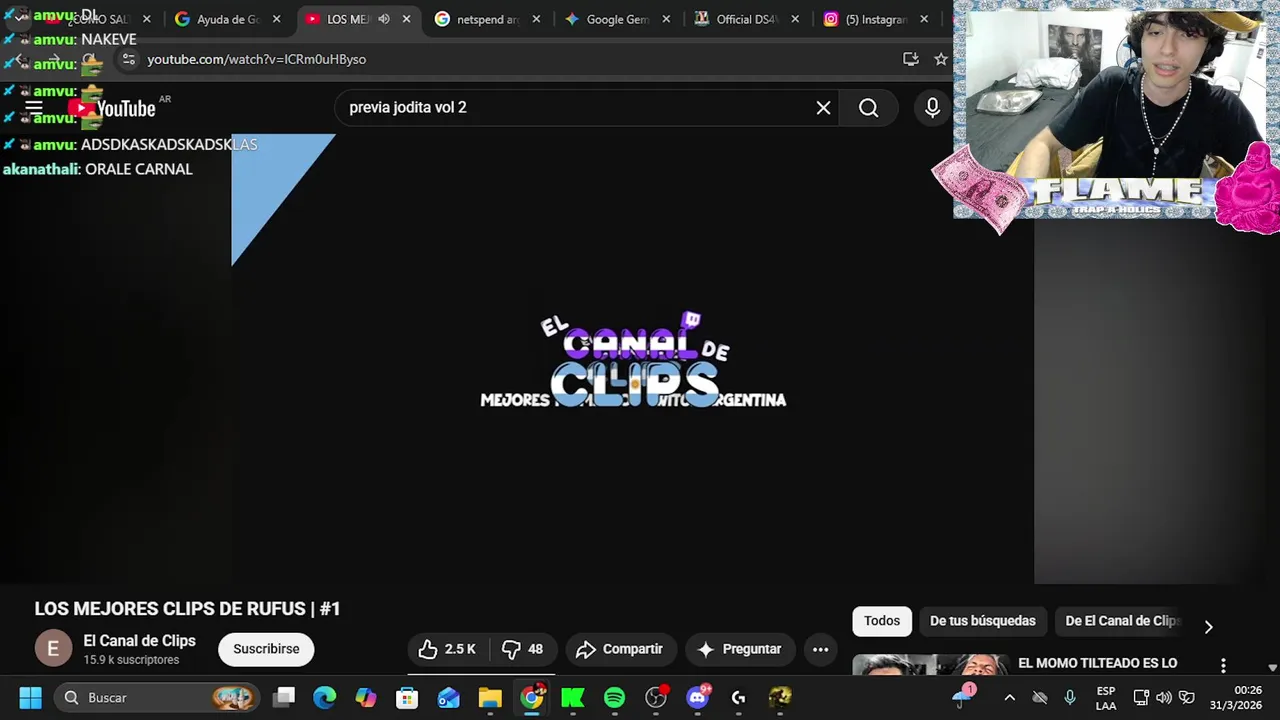This screenshot has width=1280, height=720.
Task: Go to the YouTube home logo
Action: 112,108
